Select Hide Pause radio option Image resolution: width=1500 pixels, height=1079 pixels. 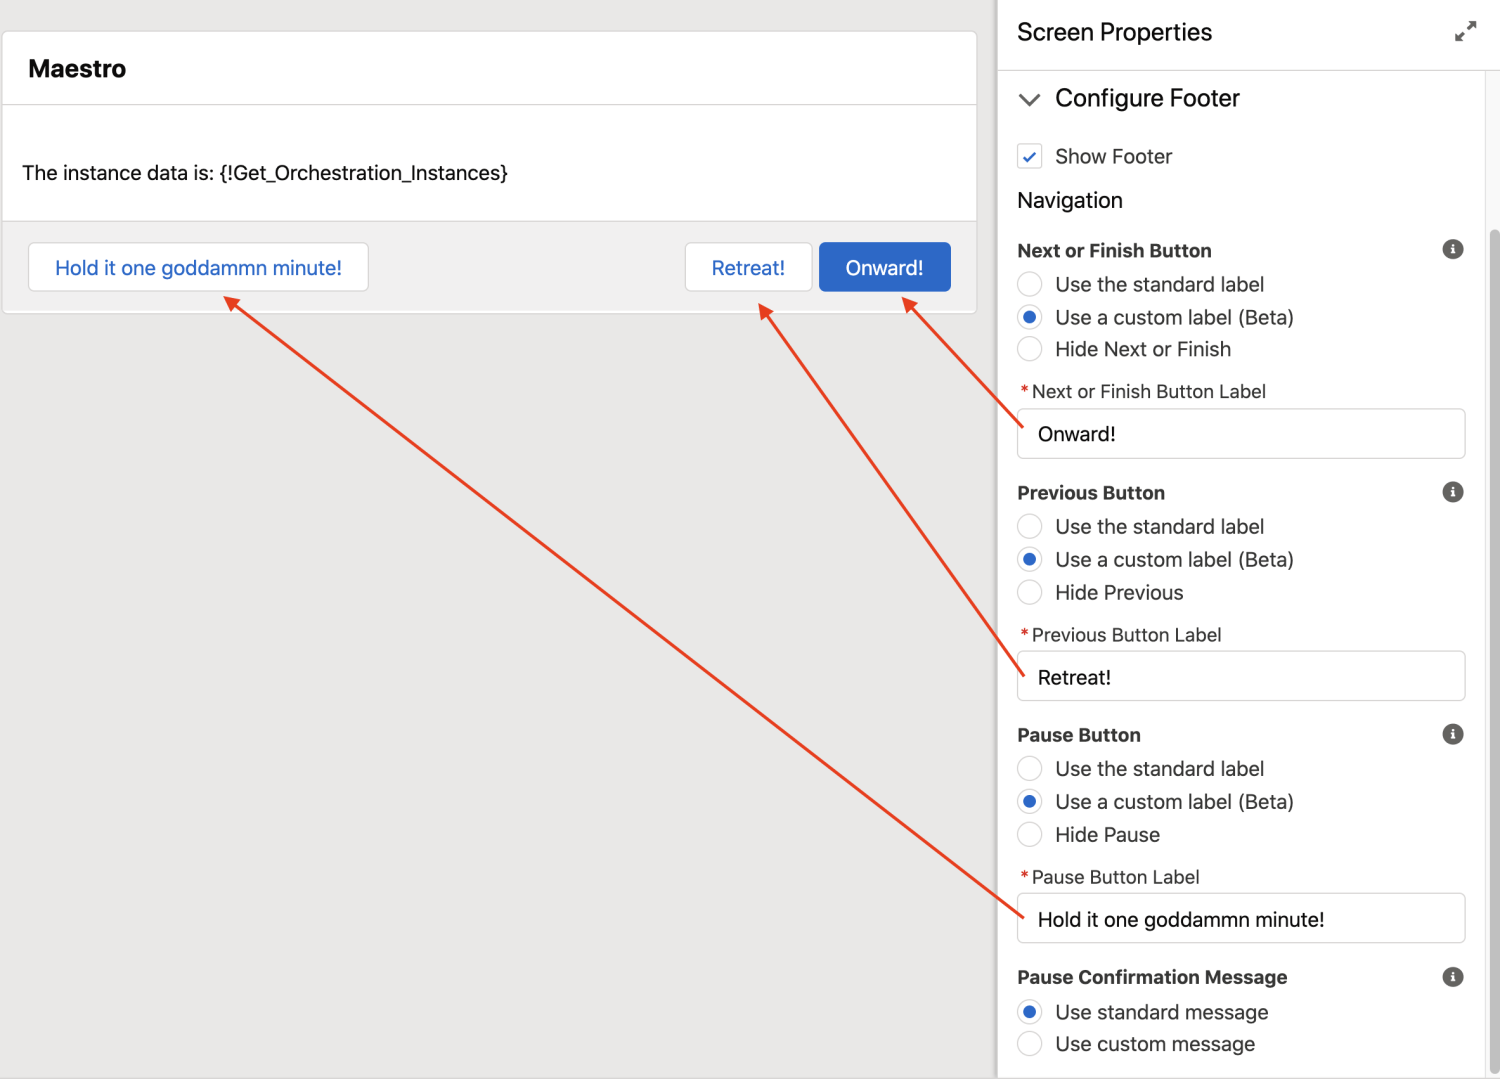(1030, 835)
